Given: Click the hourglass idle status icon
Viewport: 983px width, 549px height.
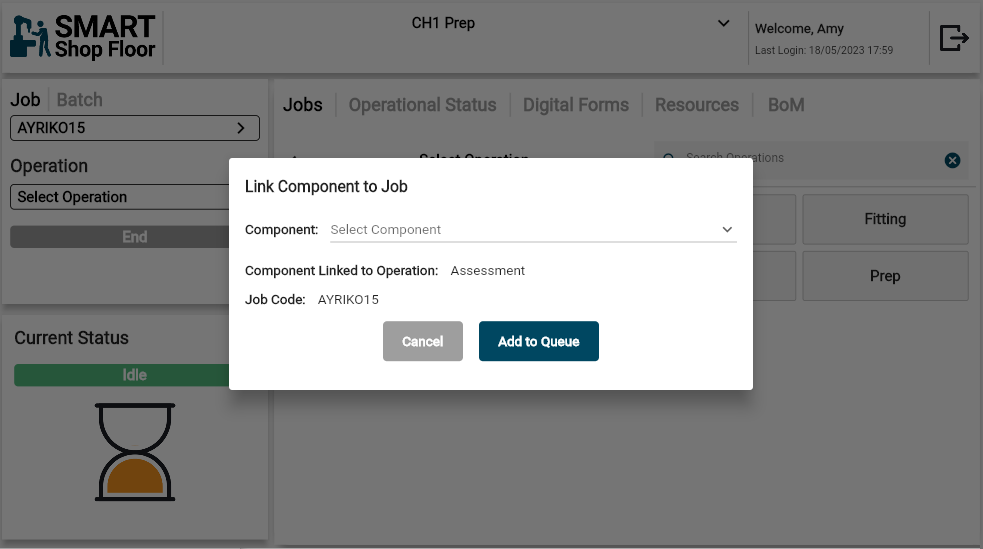Looking at the screenshot, I should click(x=135, y=452).
